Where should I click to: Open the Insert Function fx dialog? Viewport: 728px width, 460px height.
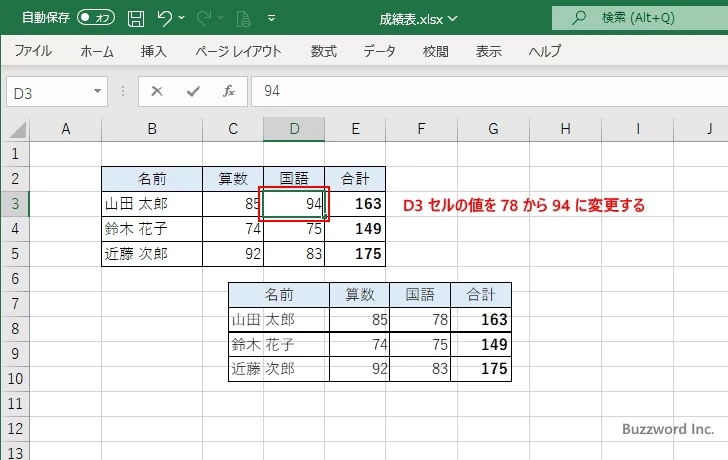[228, 91]
